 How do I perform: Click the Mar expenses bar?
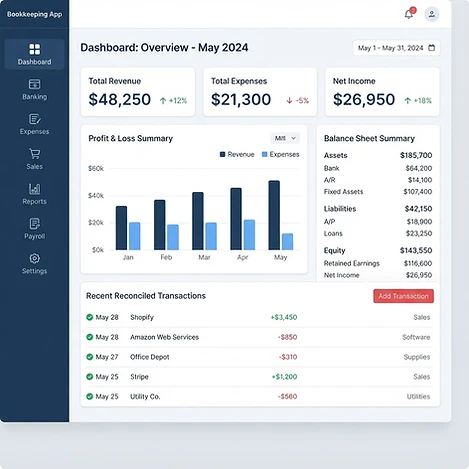pyautogui.click(x=211, y=236)
